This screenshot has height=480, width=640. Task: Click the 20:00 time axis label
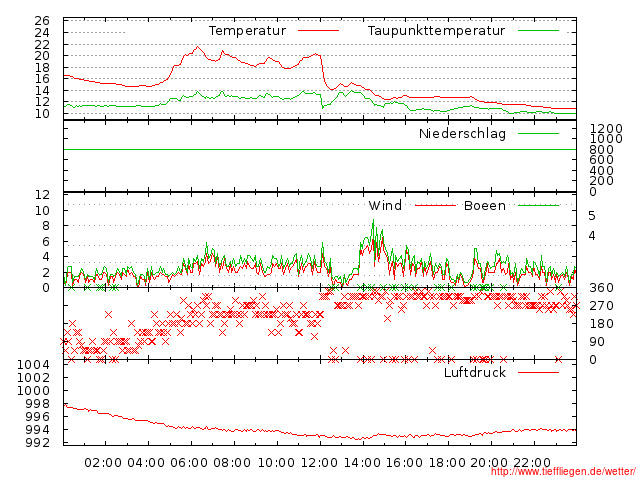(489, 463)
